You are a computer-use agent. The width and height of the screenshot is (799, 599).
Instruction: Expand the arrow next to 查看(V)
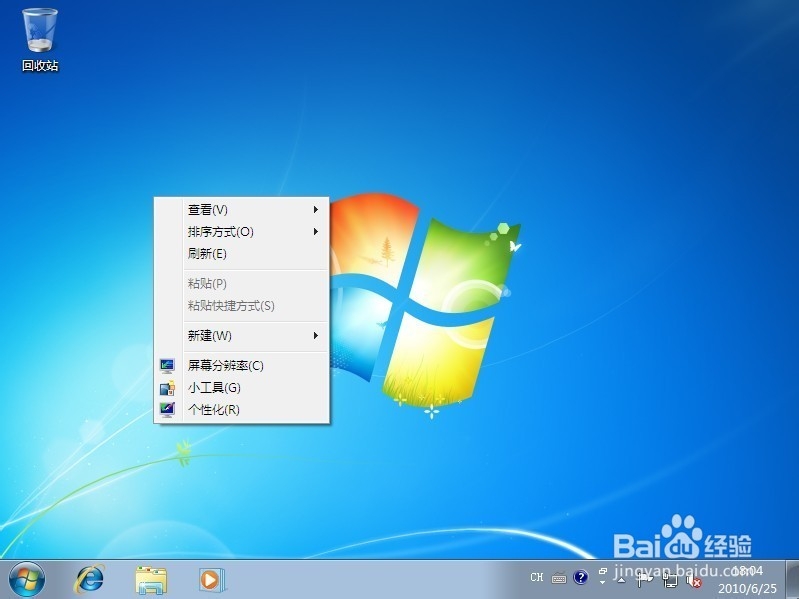tap(316, 209)
